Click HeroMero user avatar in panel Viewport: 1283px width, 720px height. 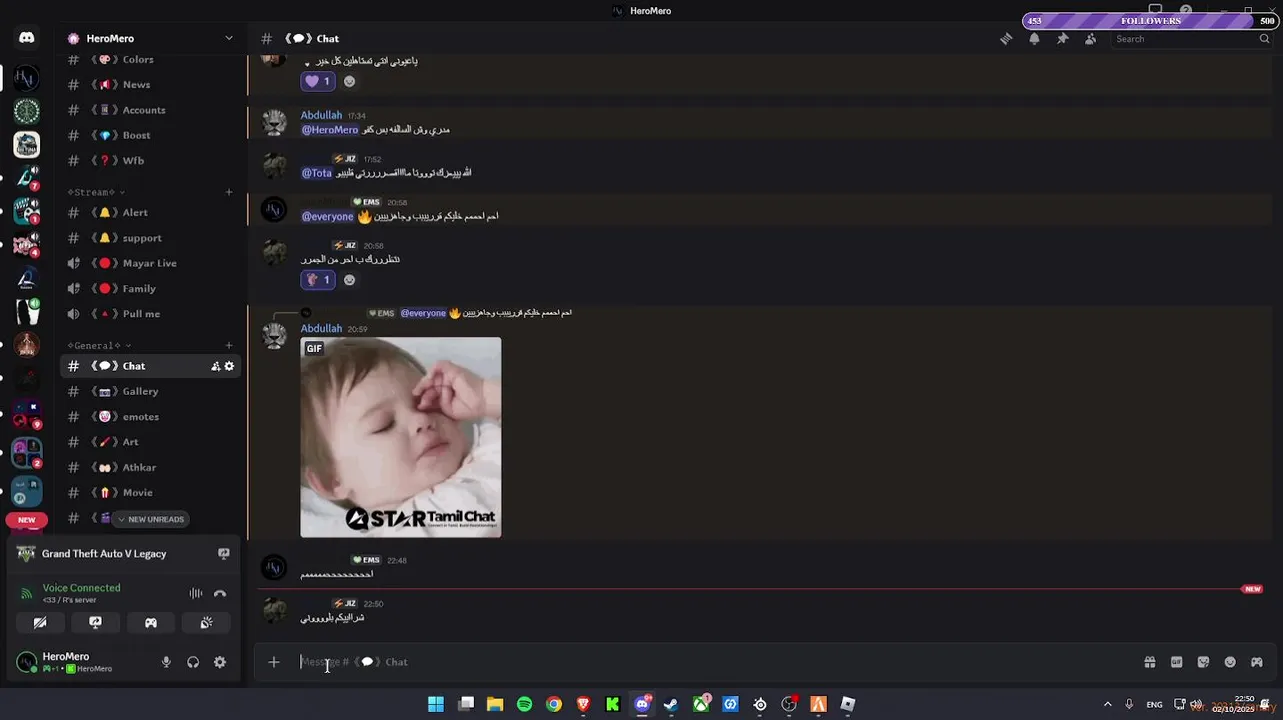(27, 662)
